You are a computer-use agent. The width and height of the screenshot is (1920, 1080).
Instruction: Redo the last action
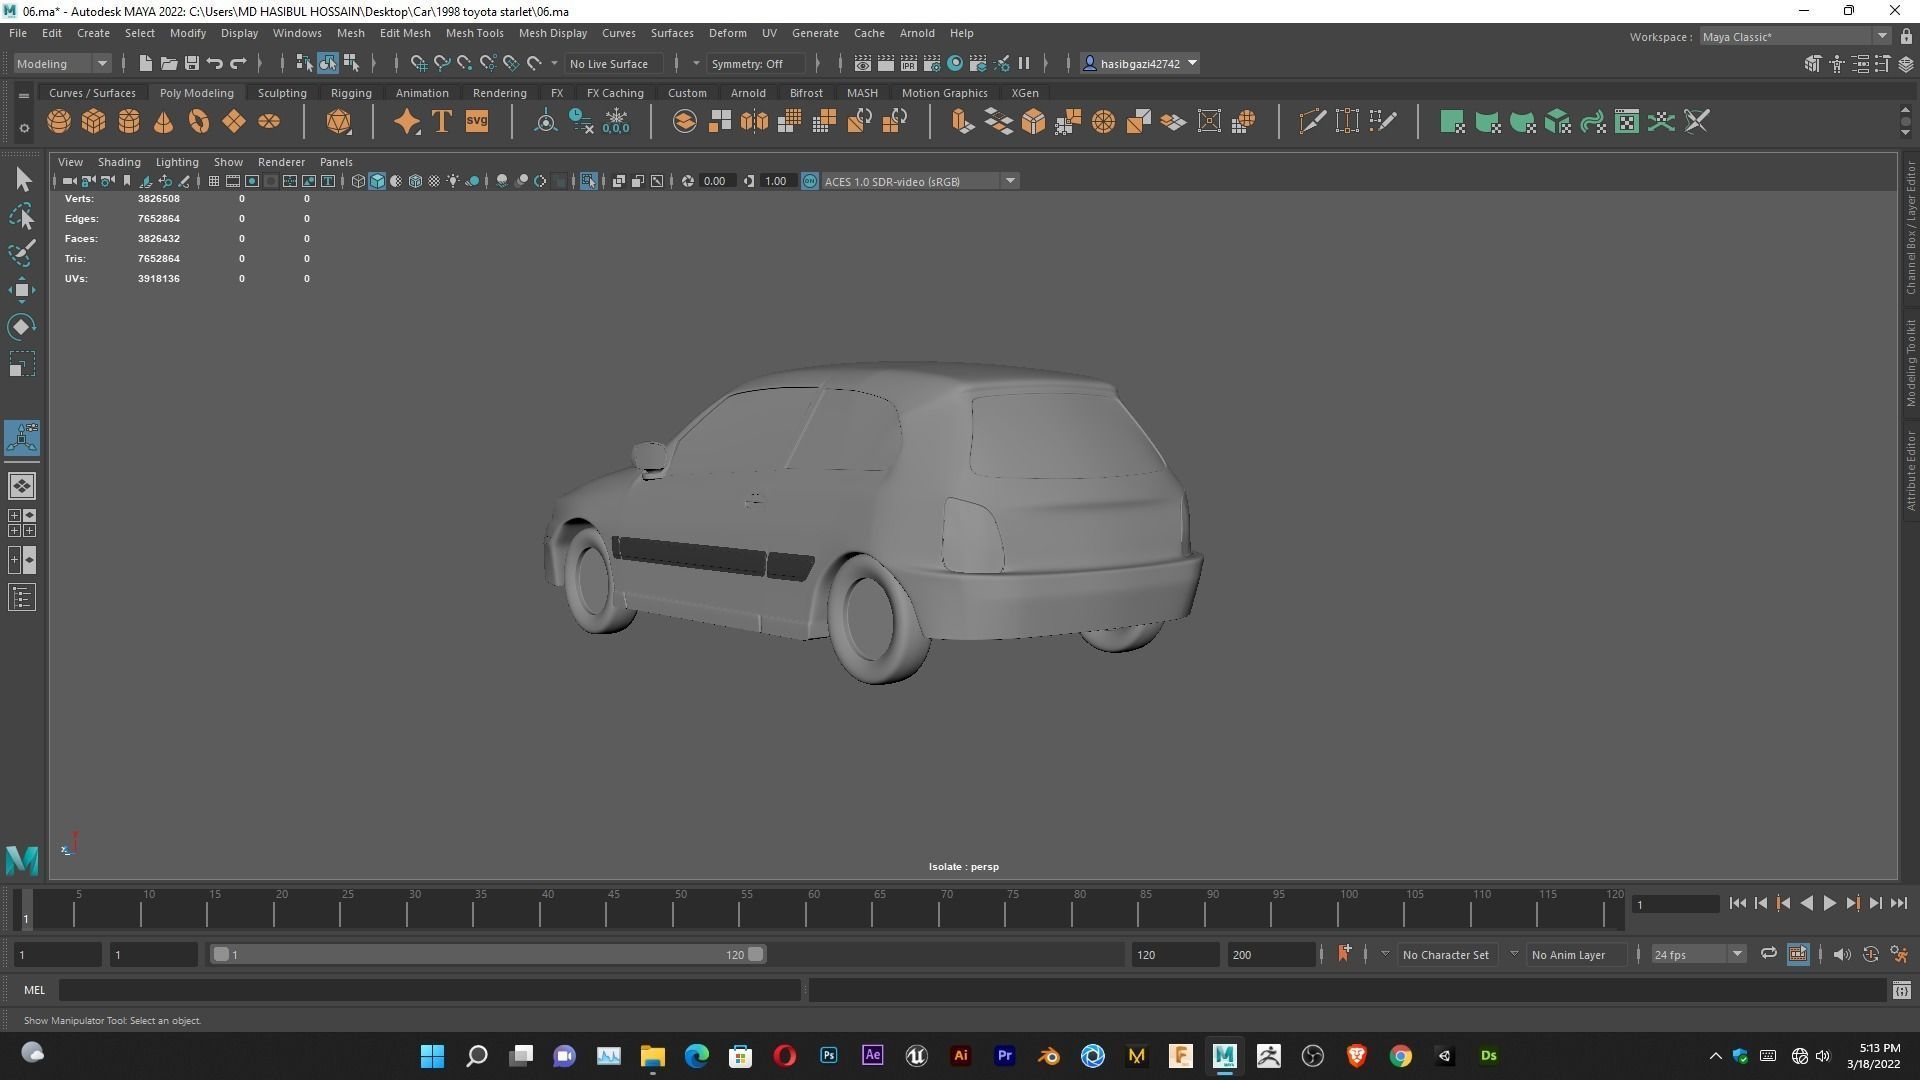point(238,63)
